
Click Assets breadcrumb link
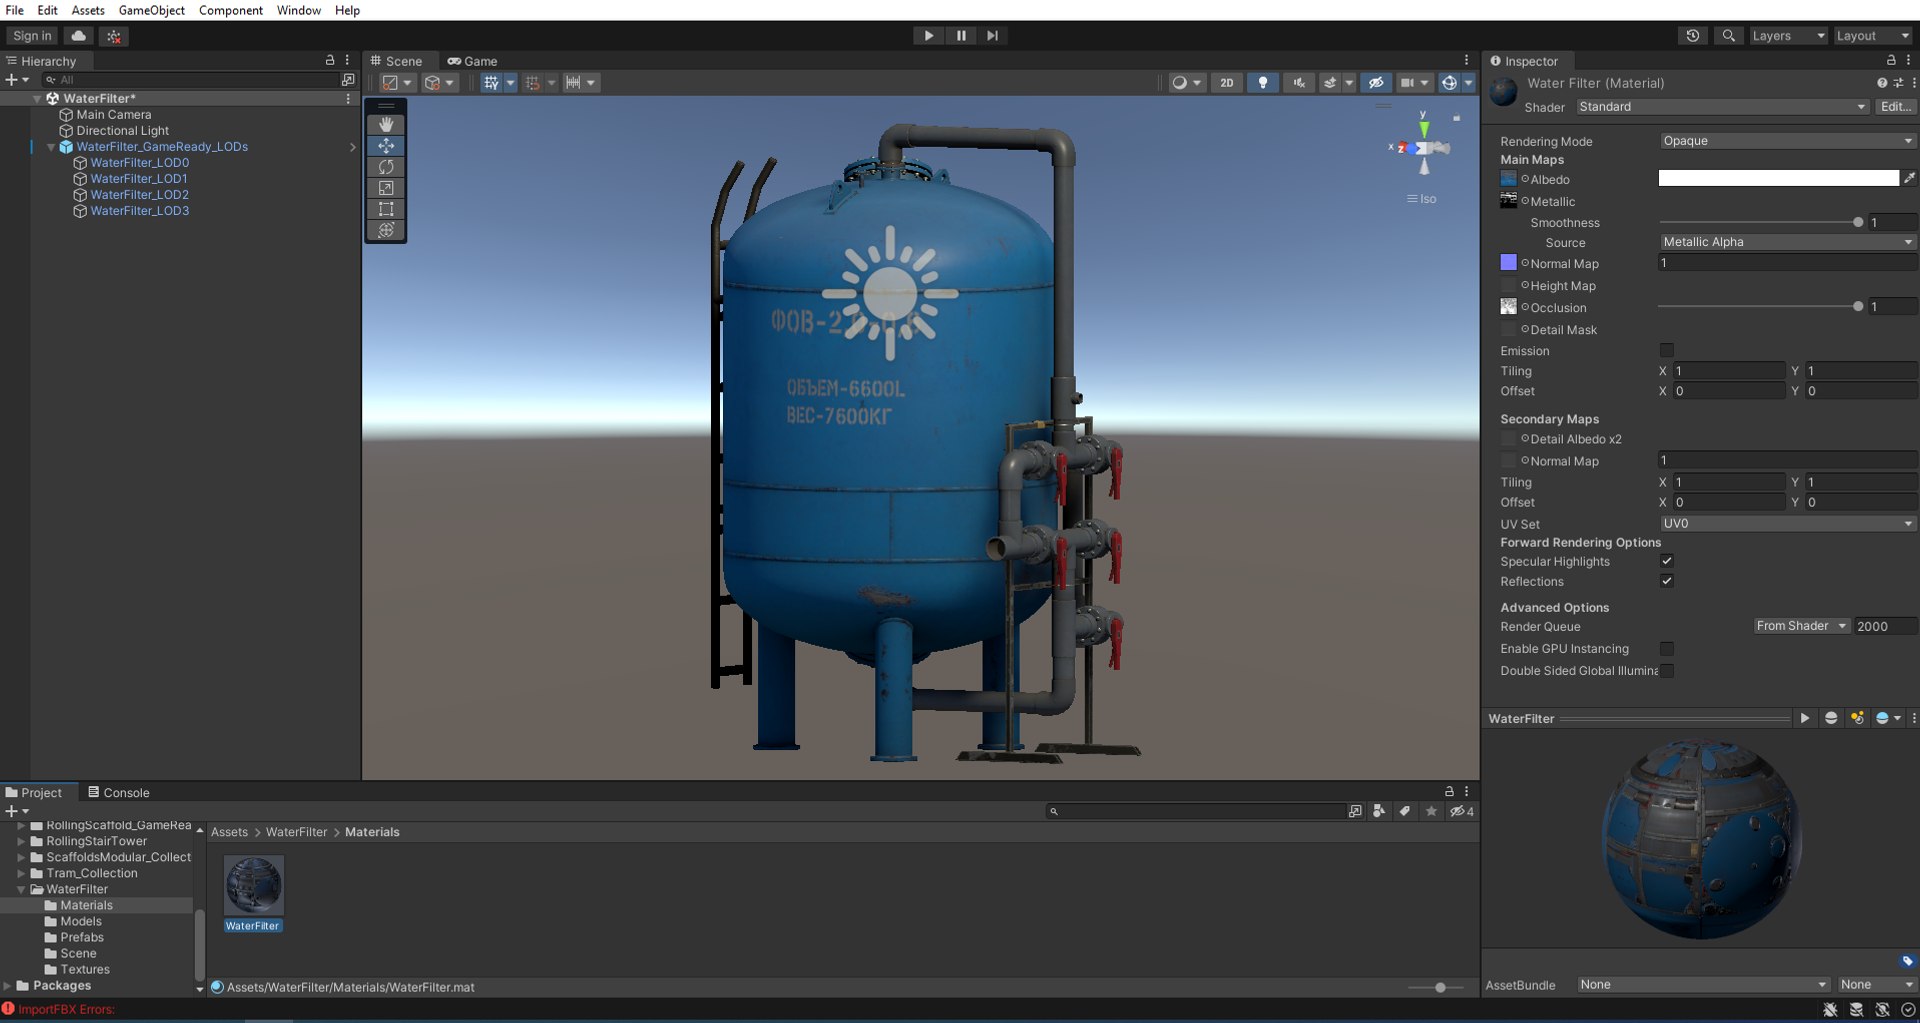229,832
